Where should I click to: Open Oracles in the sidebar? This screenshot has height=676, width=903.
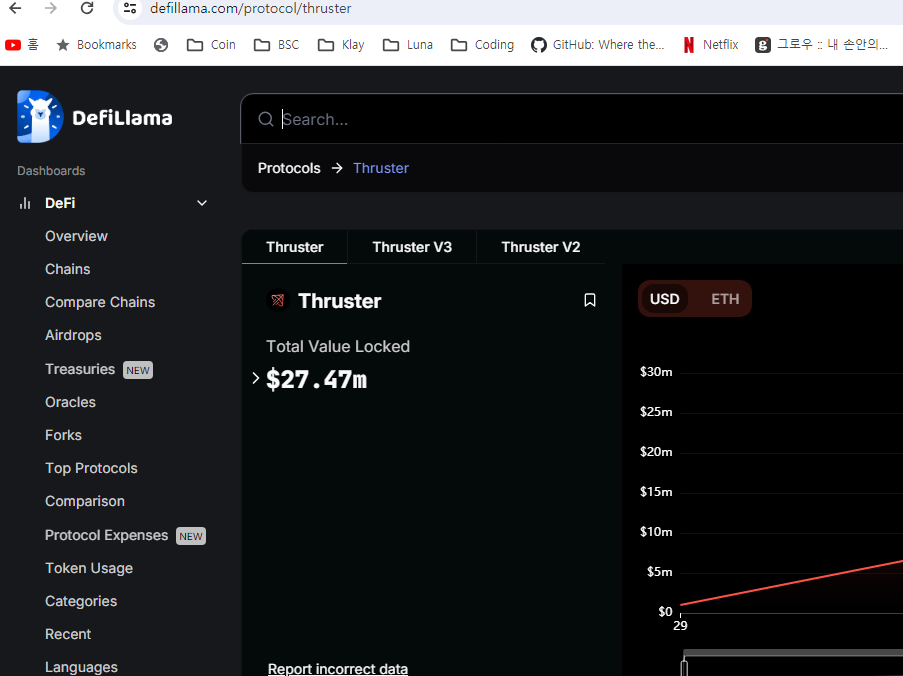pos(70,402)
